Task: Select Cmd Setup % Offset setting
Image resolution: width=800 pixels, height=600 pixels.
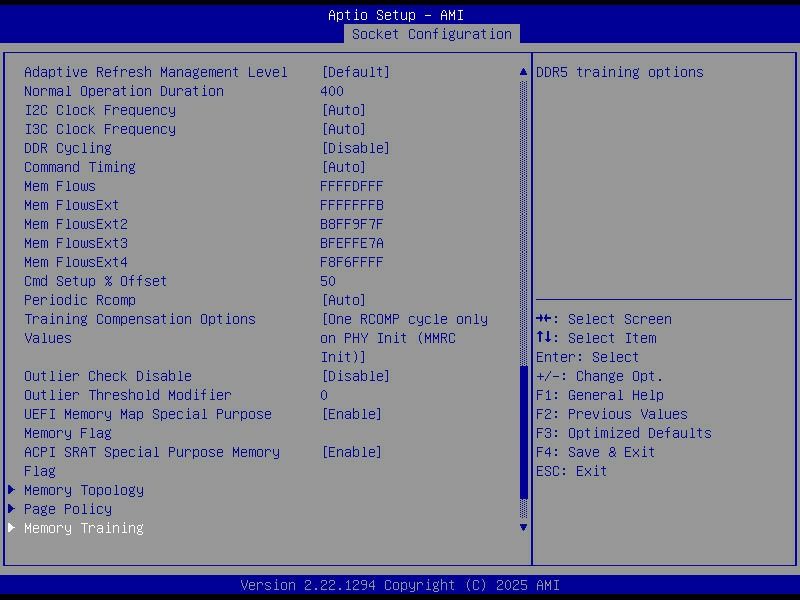Action: [95, 281]
